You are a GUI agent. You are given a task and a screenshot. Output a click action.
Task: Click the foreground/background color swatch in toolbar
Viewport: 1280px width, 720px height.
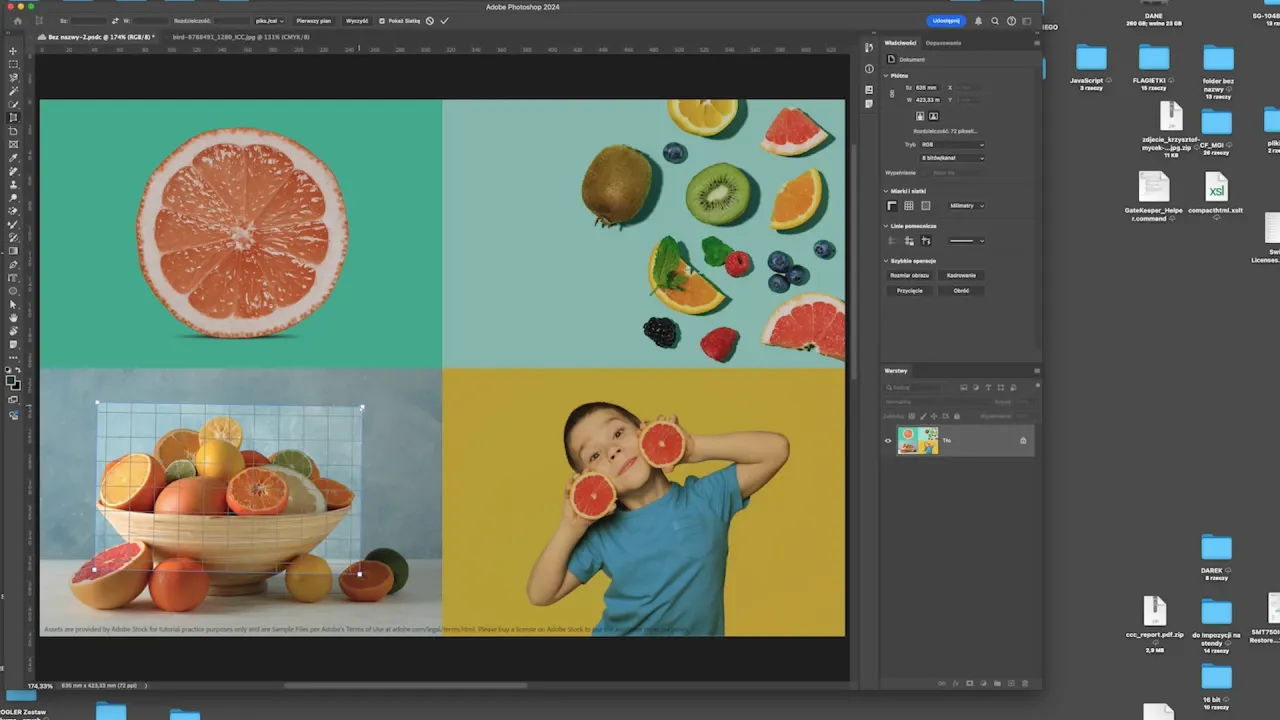(x=13, y=381)
